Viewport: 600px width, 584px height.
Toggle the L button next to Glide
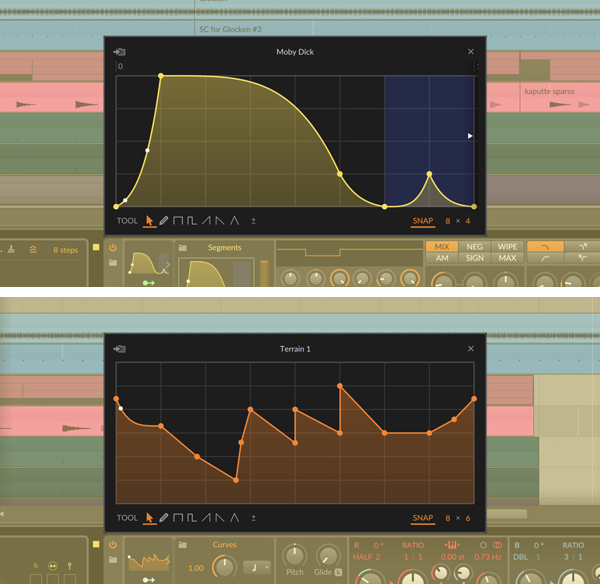338,572
